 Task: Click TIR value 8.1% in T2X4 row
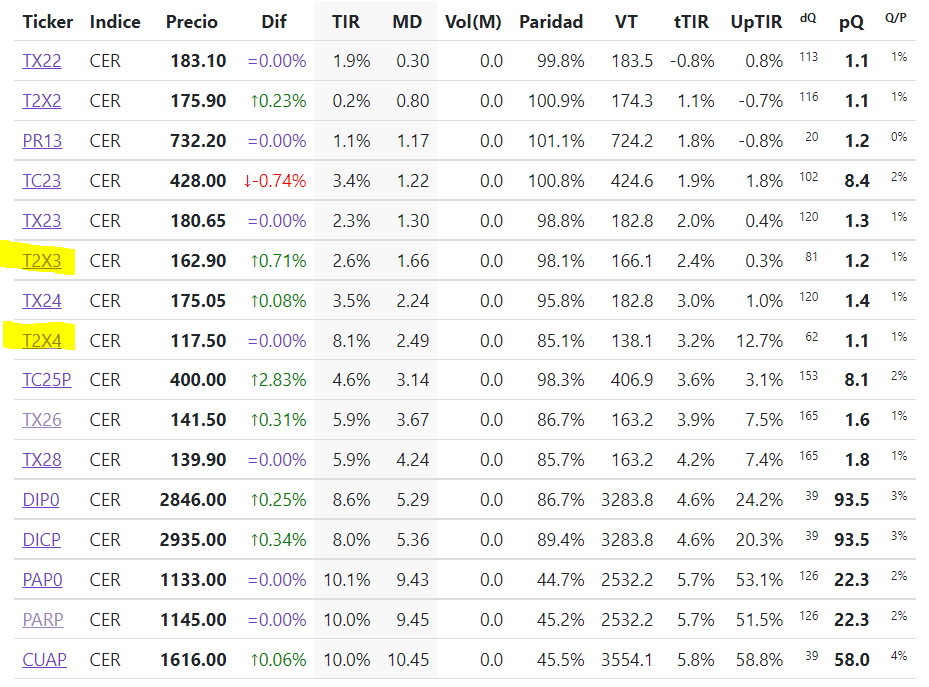click(351, 341)
